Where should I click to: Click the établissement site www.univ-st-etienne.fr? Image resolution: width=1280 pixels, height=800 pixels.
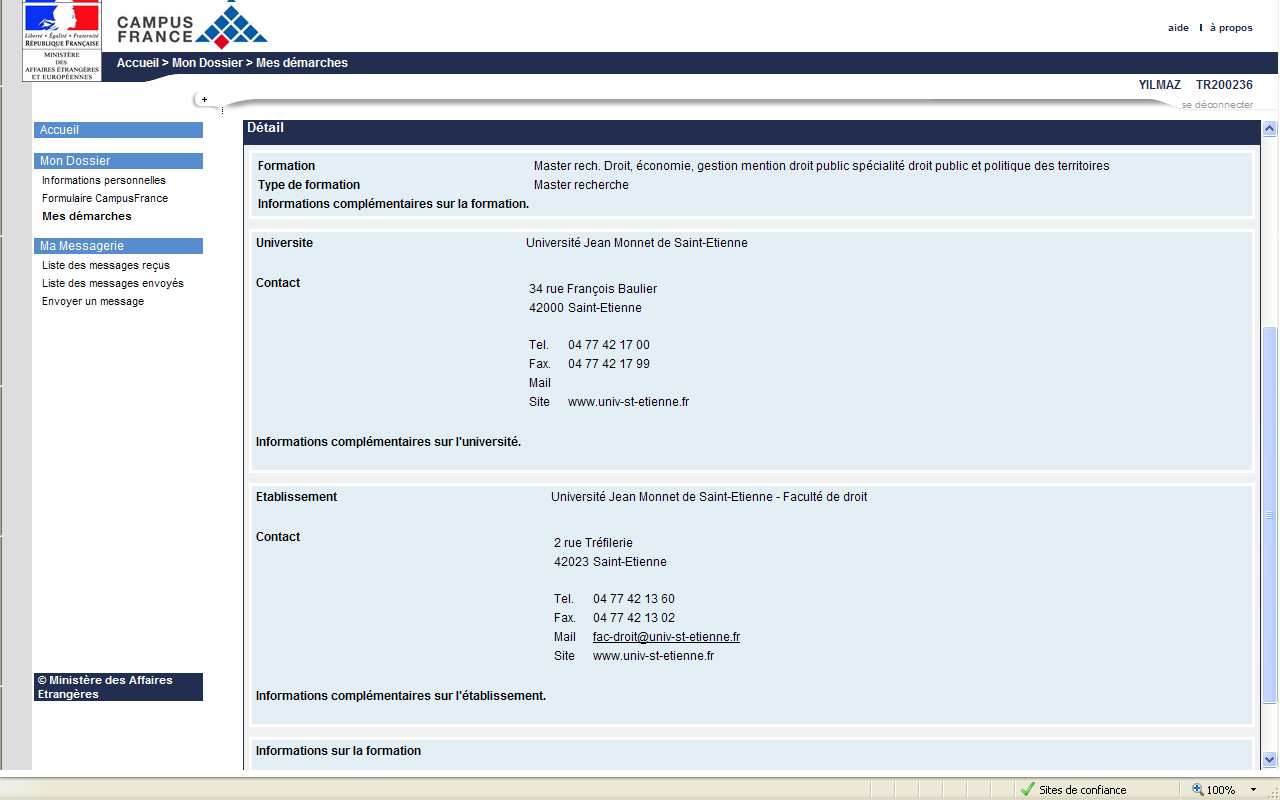click(x=653, y=656)
